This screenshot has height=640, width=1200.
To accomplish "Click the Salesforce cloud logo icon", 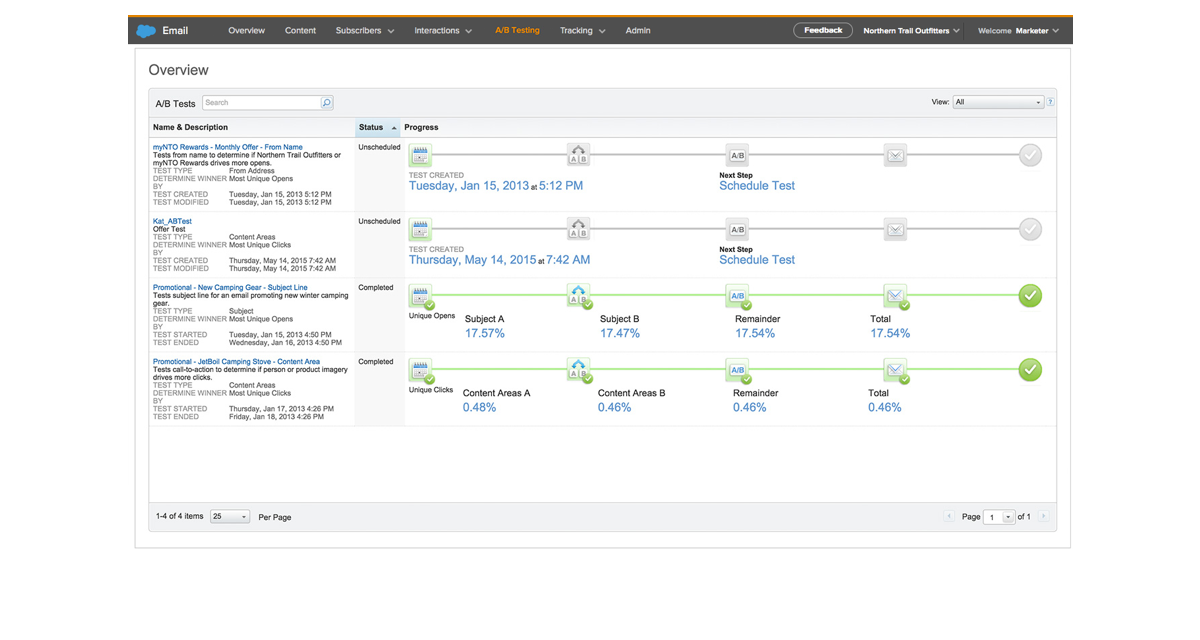I will pos(146,31).
